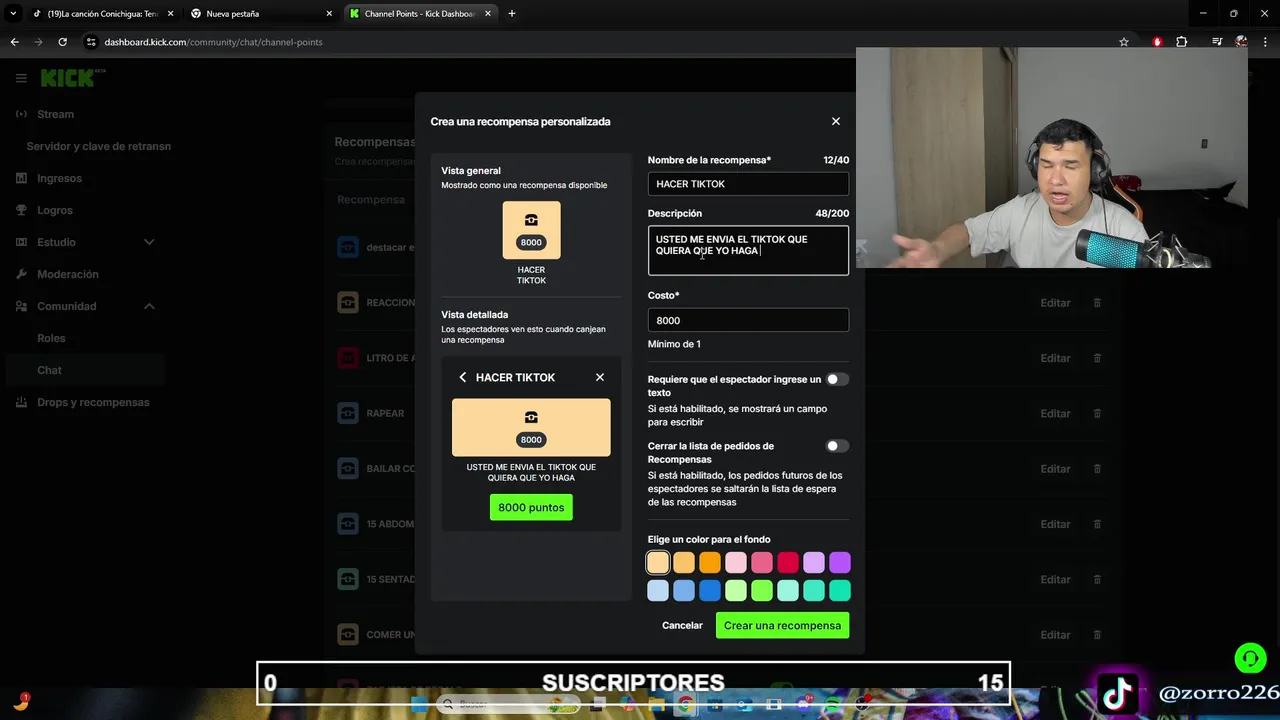Switch to the La canción Conichigua tab
The height and width of the screenshot is (720, 1280).
click(103, 14)
